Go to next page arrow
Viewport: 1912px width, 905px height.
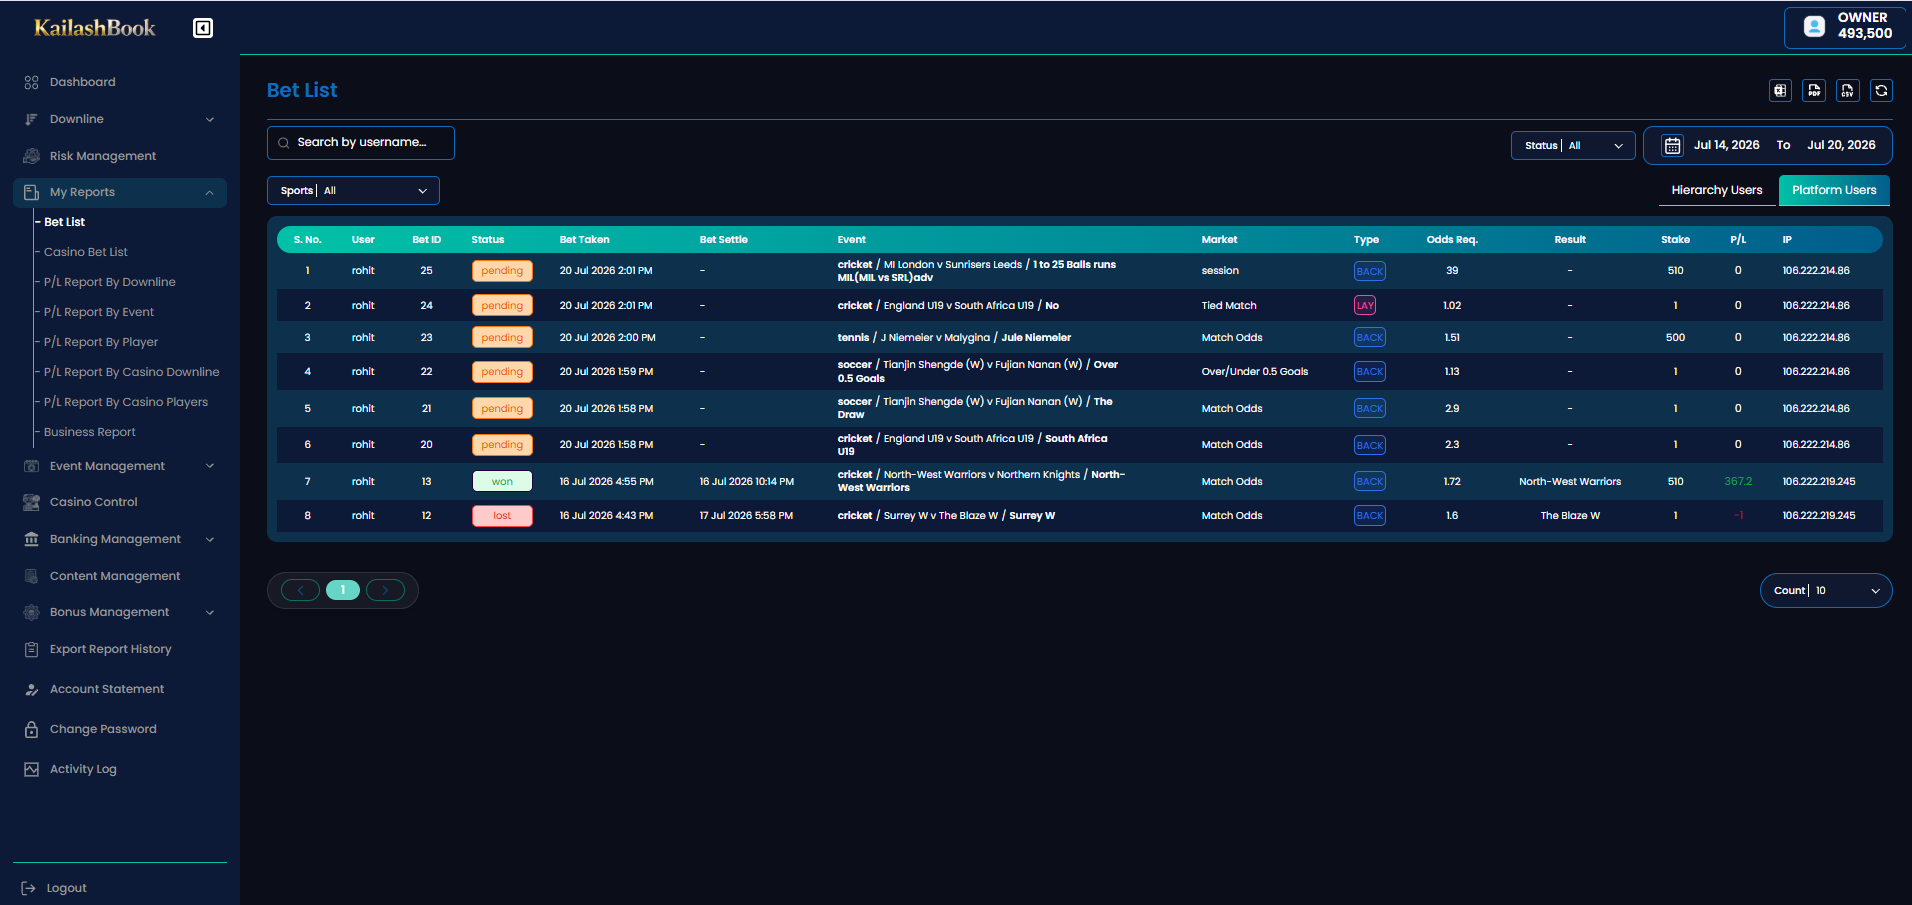385,590
